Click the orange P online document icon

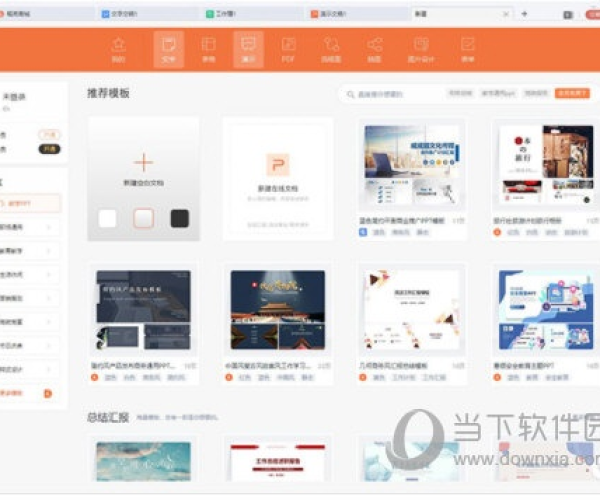[278, 164]
